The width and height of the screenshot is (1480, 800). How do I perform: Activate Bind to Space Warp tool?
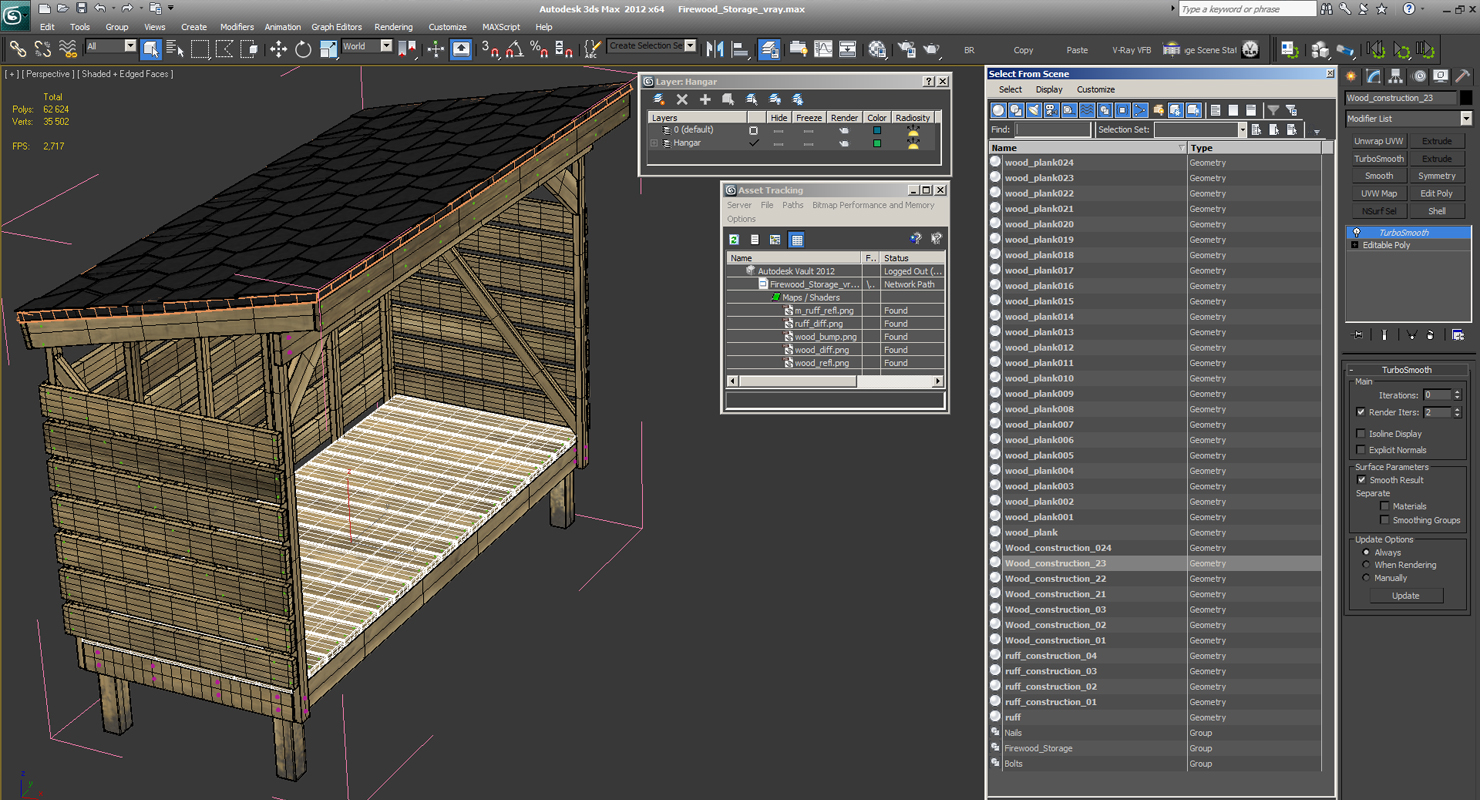tap(68, 48)
